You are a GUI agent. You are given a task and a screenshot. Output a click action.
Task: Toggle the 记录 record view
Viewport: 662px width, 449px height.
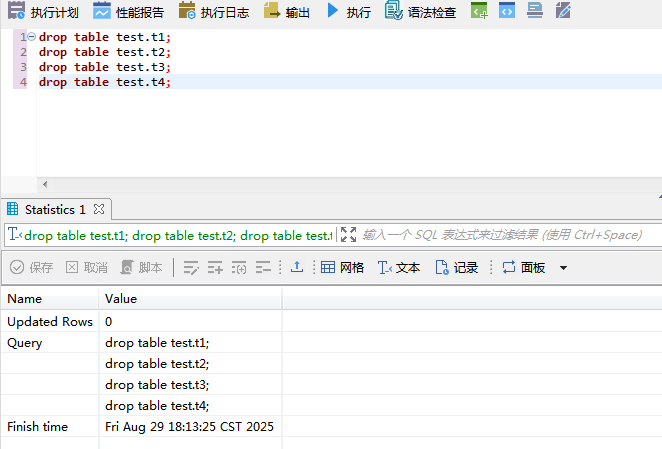[457, 268]
